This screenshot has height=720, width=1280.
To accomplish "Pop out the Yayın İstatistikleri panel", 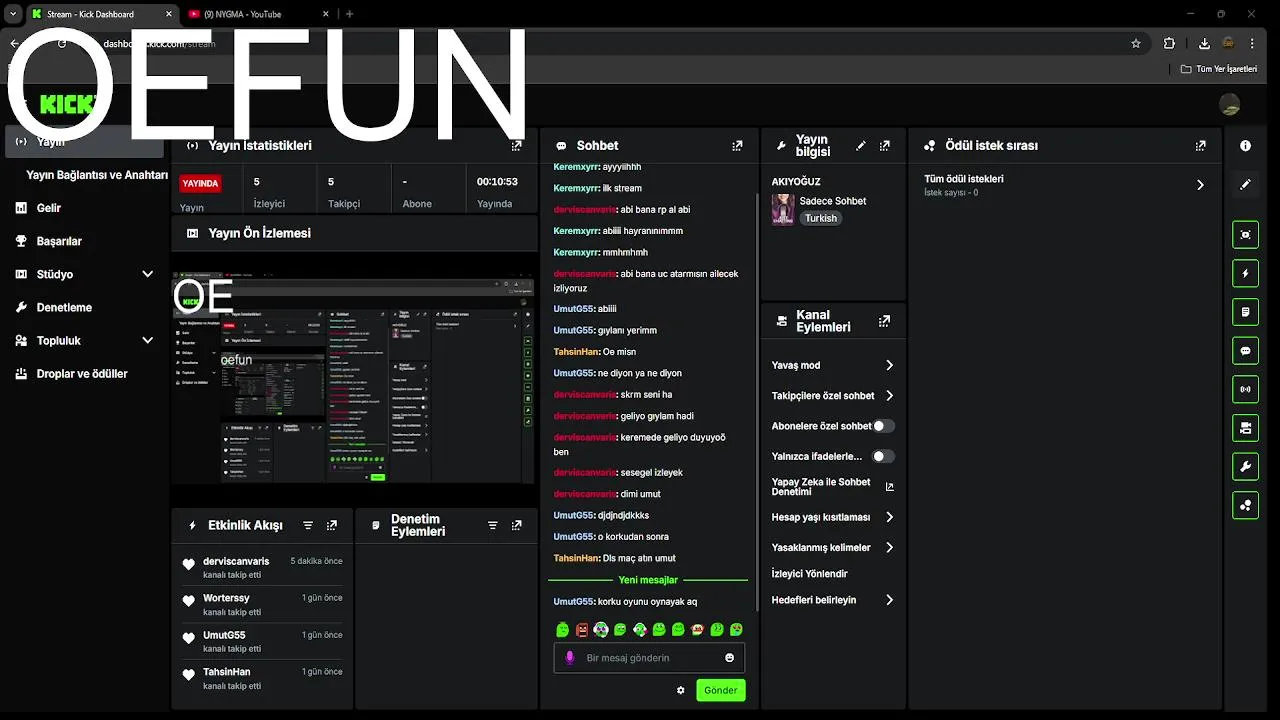I will (x=516, y=146).
